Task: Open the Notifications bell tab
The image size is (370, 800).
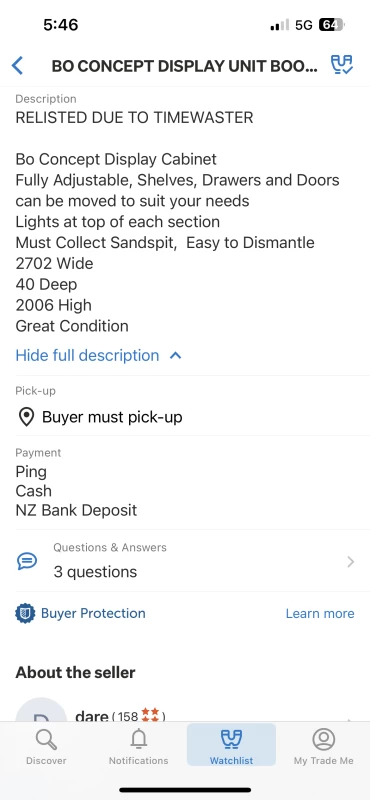Action: point(138,747)
